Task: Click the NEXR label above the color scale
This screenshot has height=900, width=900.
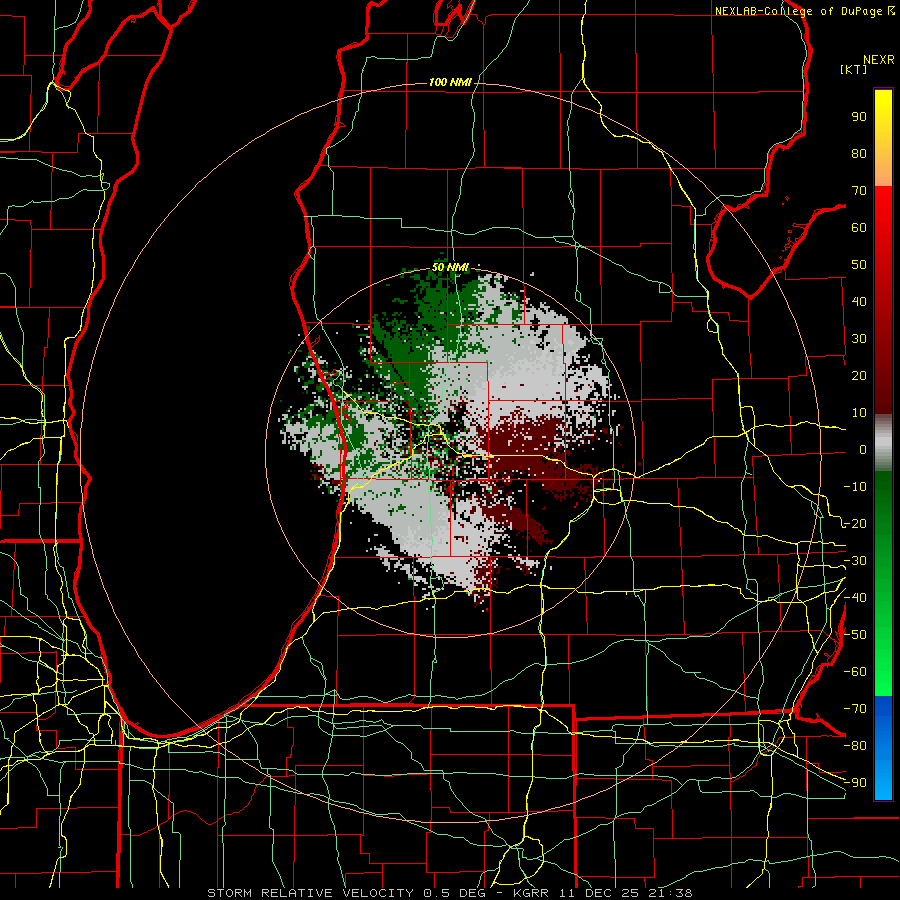Action: 879,60
